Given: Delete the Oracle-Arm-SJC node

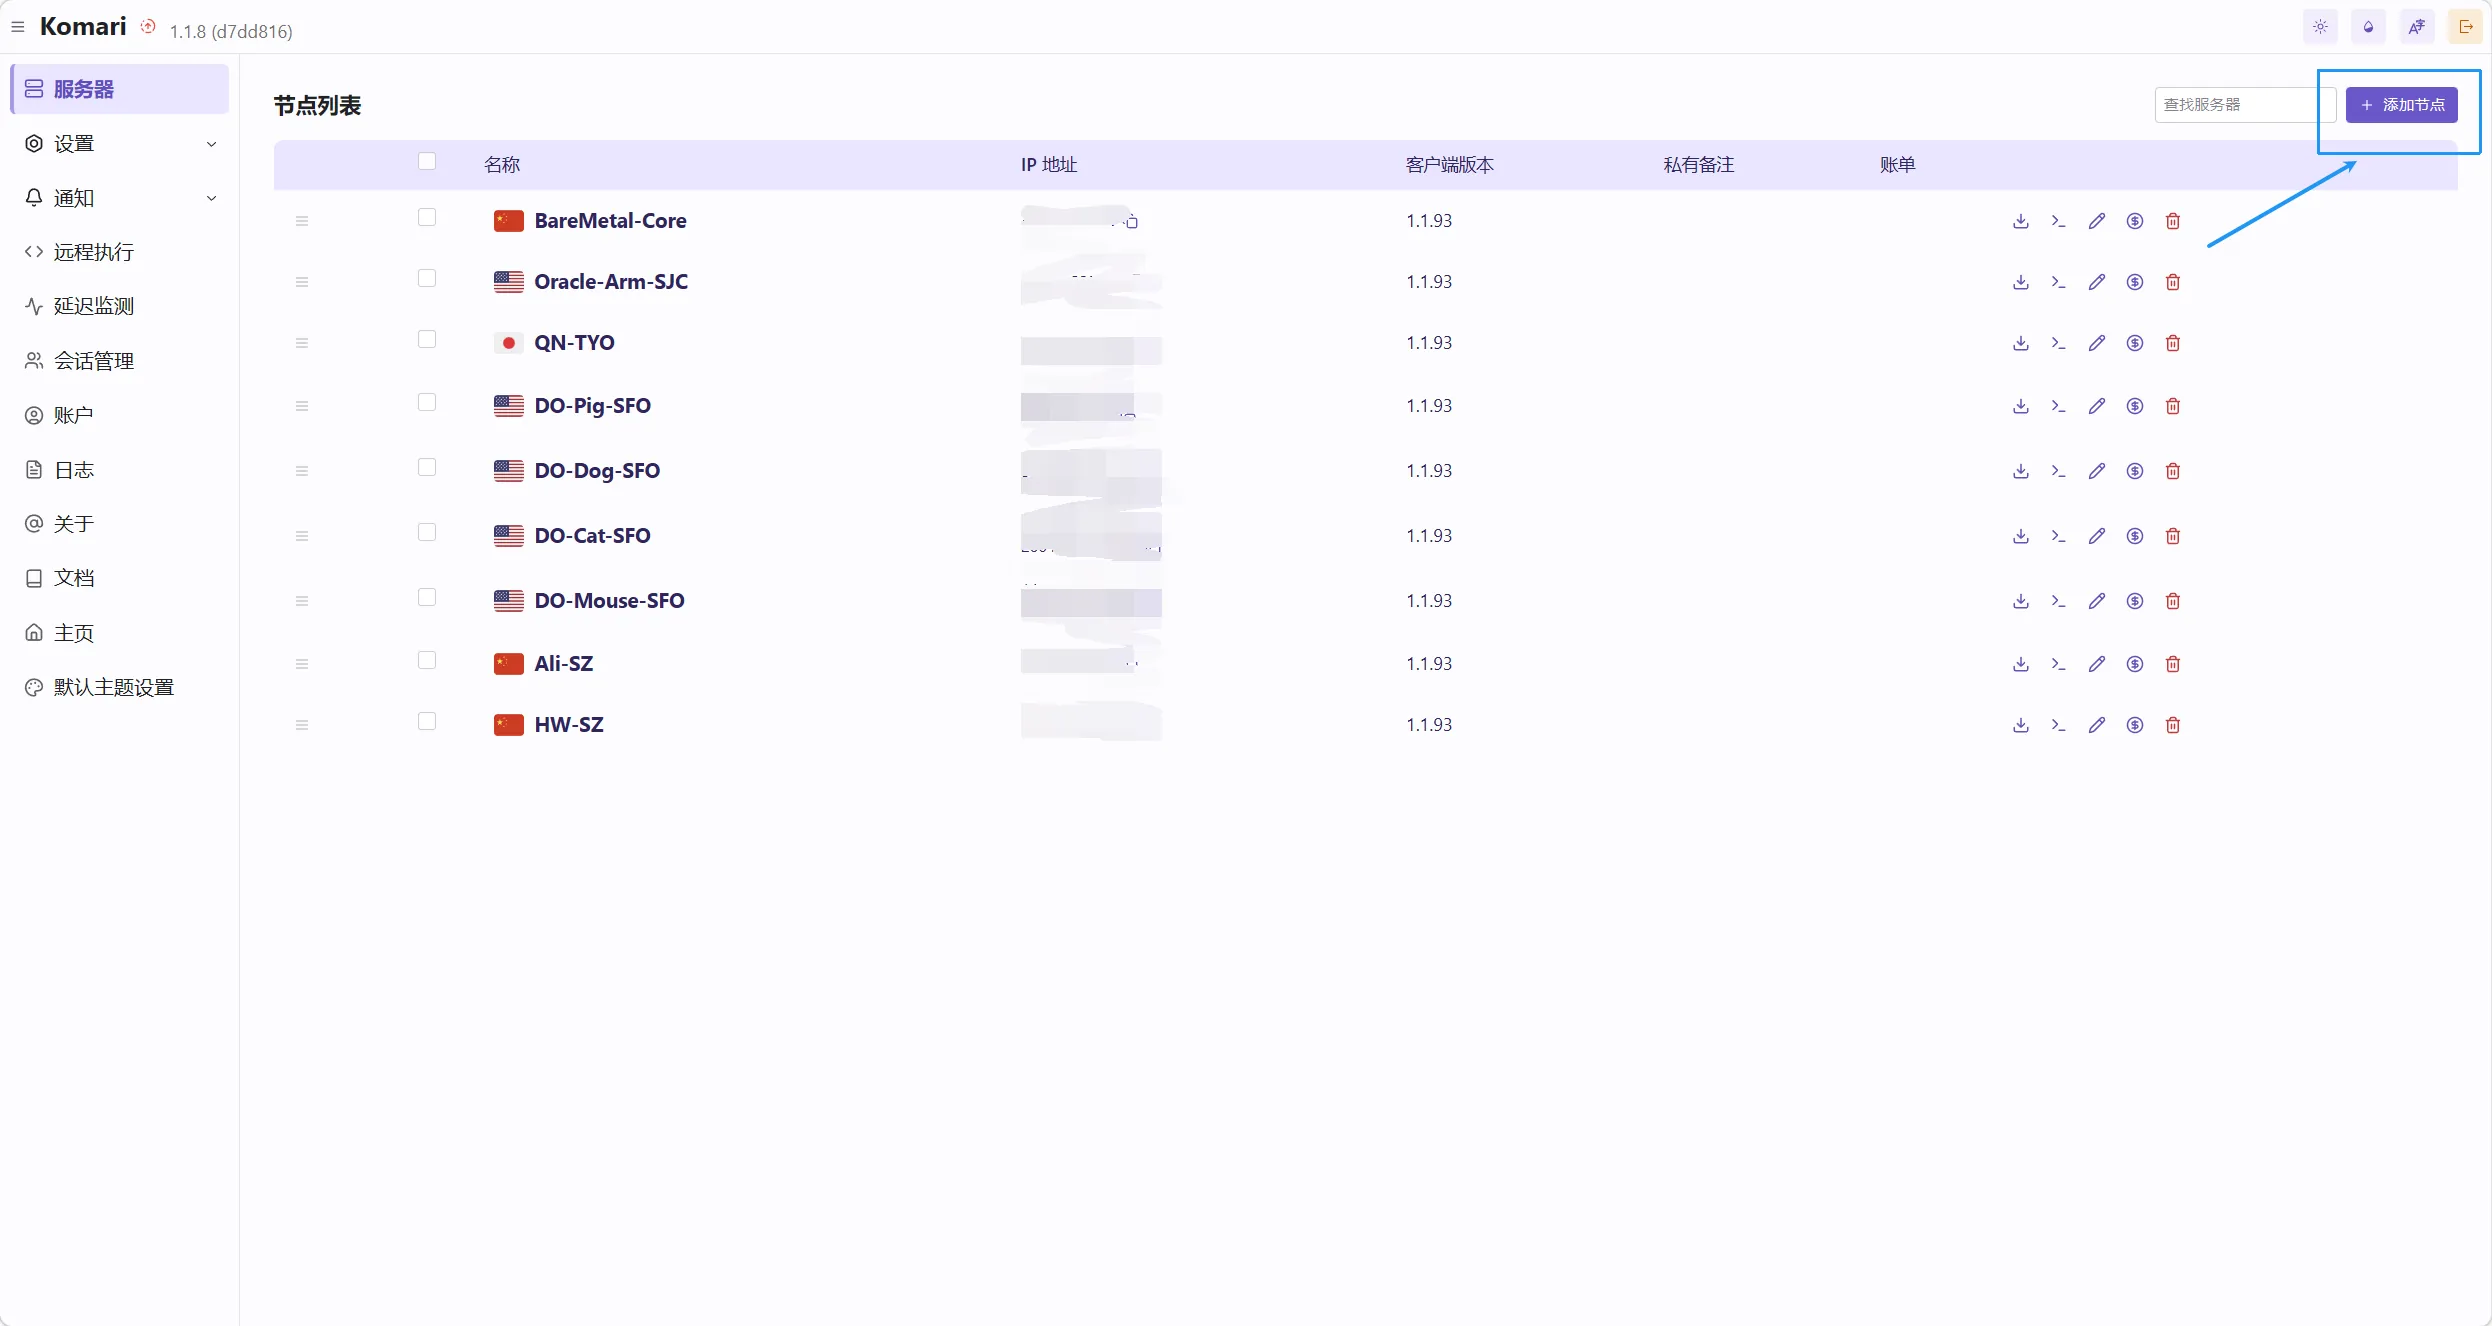Looking at the screenshot, I should click(x=2172, y=282).
